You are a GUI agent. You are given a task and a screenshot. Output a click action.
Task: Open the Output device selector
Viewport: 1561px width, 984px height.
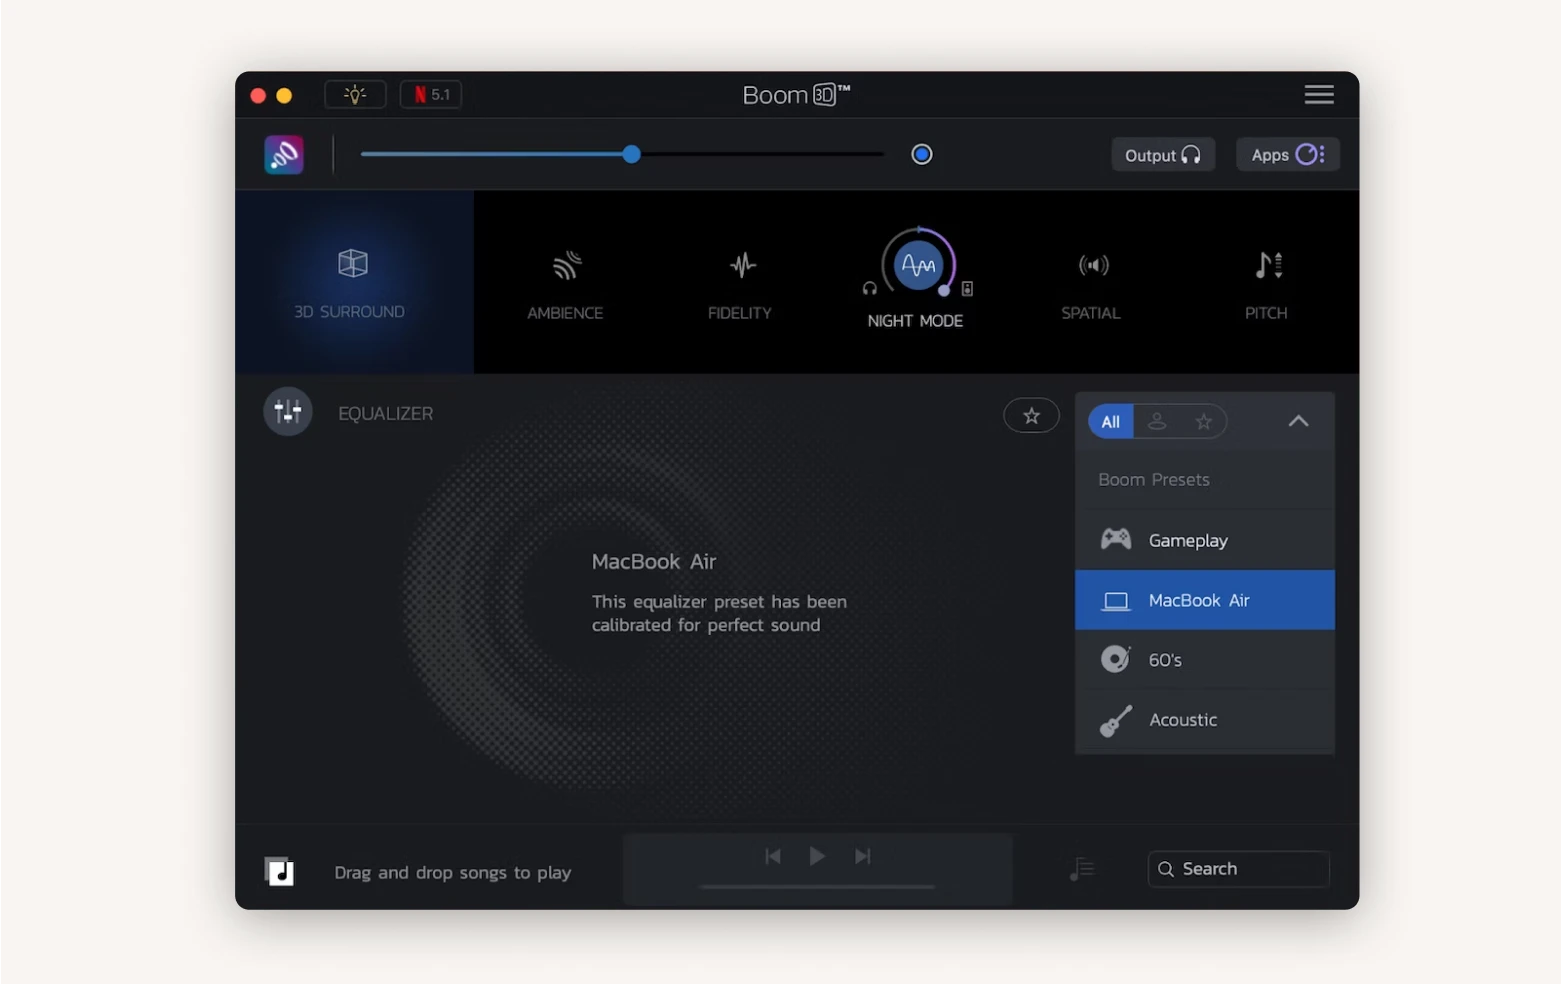pyautogui.click(x=1163, y=155)
